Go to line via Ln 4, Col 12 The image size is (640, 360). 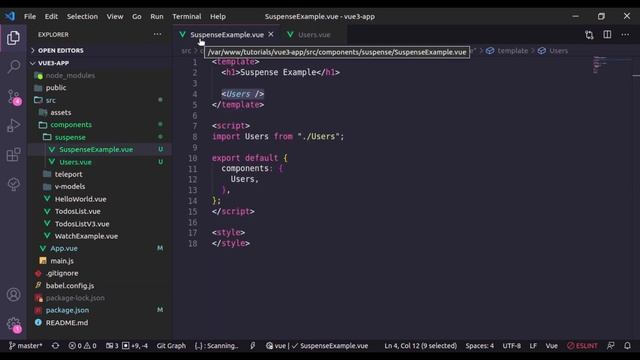coord(420,346)
